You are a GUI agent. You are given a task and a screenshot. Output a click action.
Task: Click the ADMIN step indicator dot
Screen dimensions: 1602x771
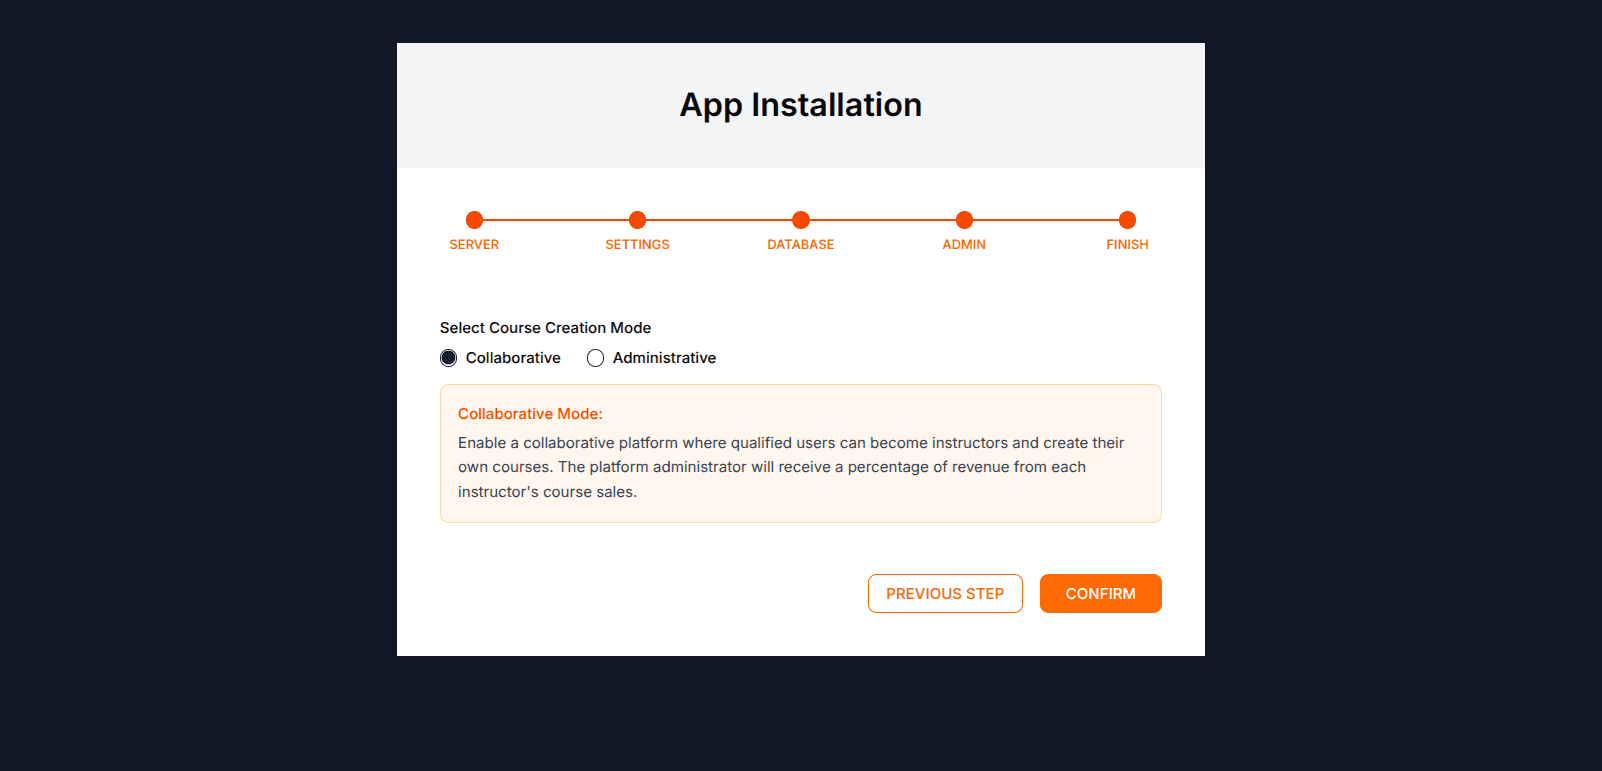pyautogui.click(x=963, y=220)
